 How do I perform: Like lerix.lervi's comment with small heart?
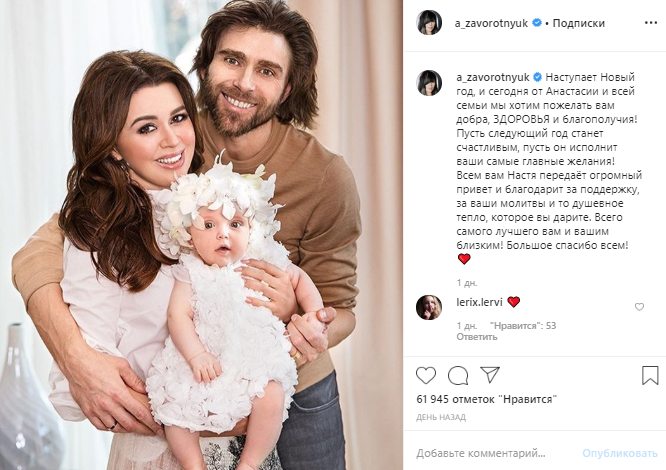[x=639, y=307]
